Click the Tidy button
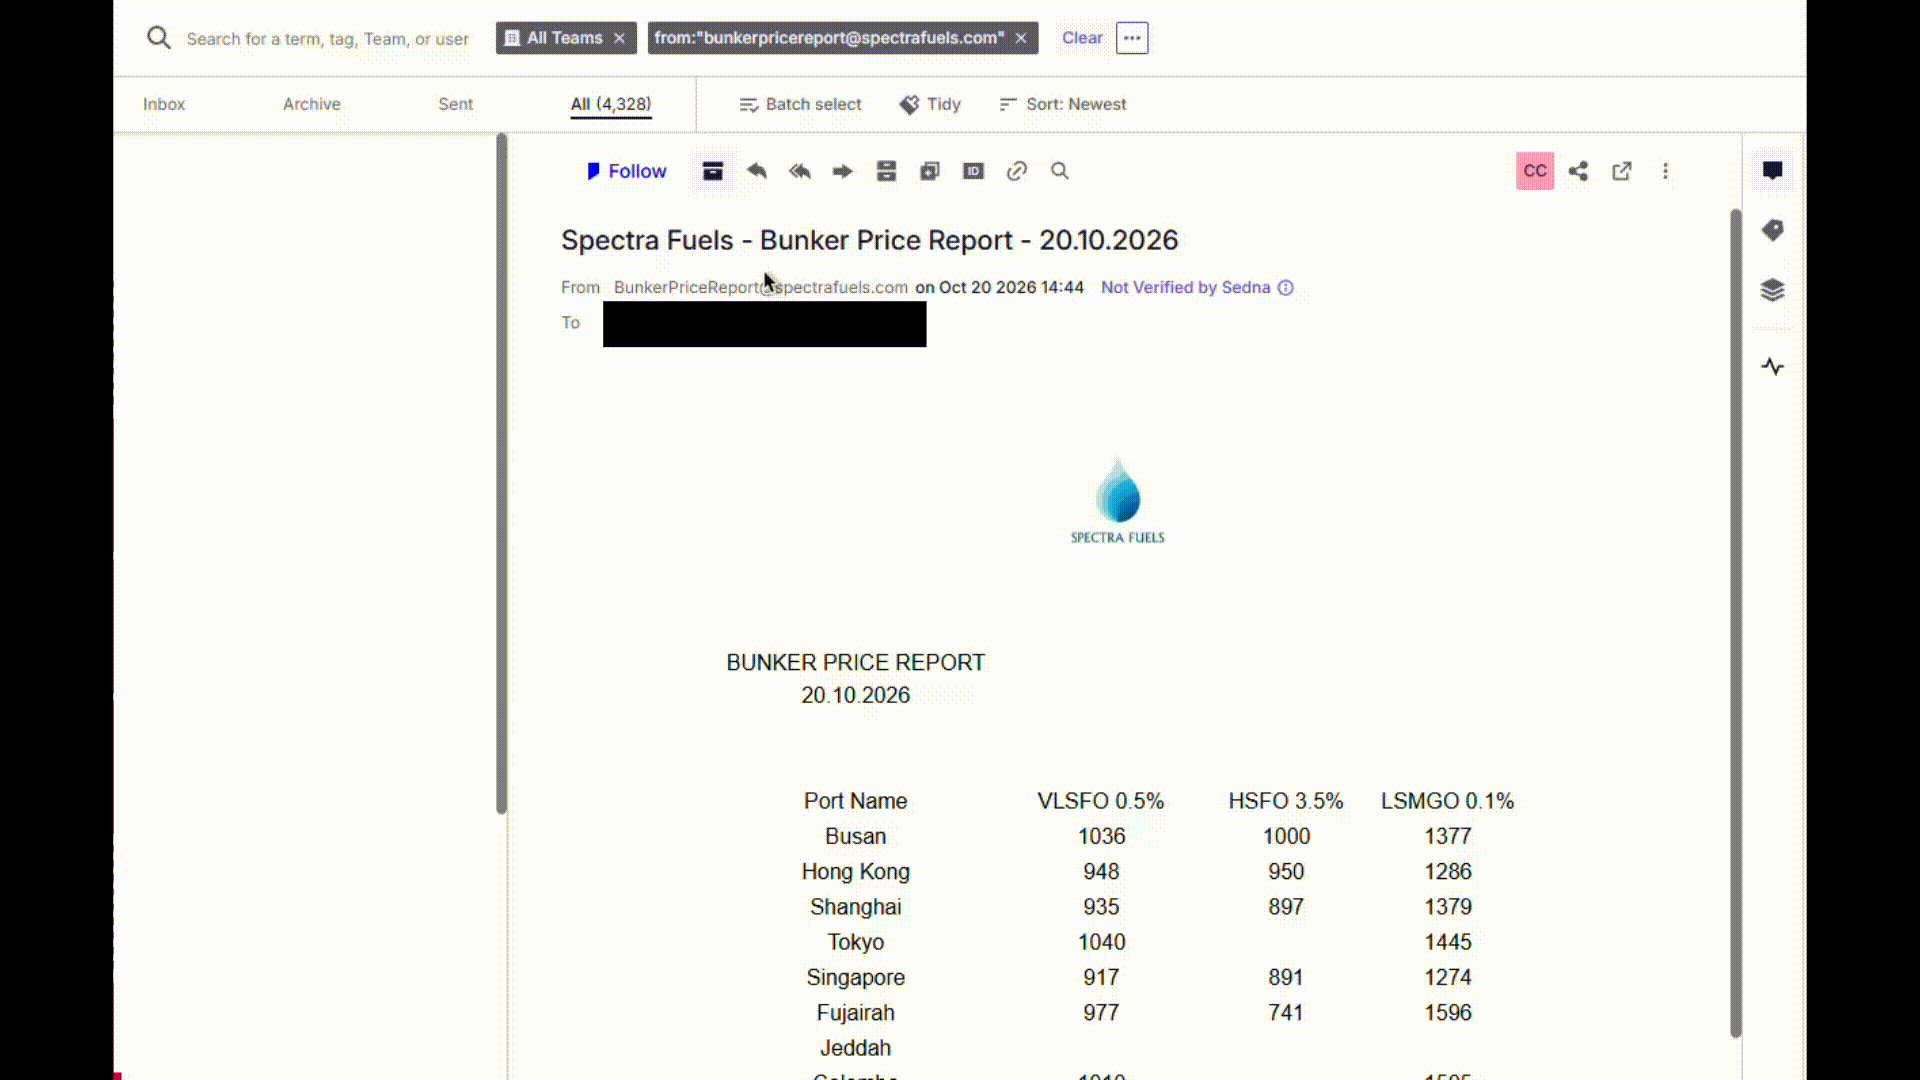 point(930,104)
